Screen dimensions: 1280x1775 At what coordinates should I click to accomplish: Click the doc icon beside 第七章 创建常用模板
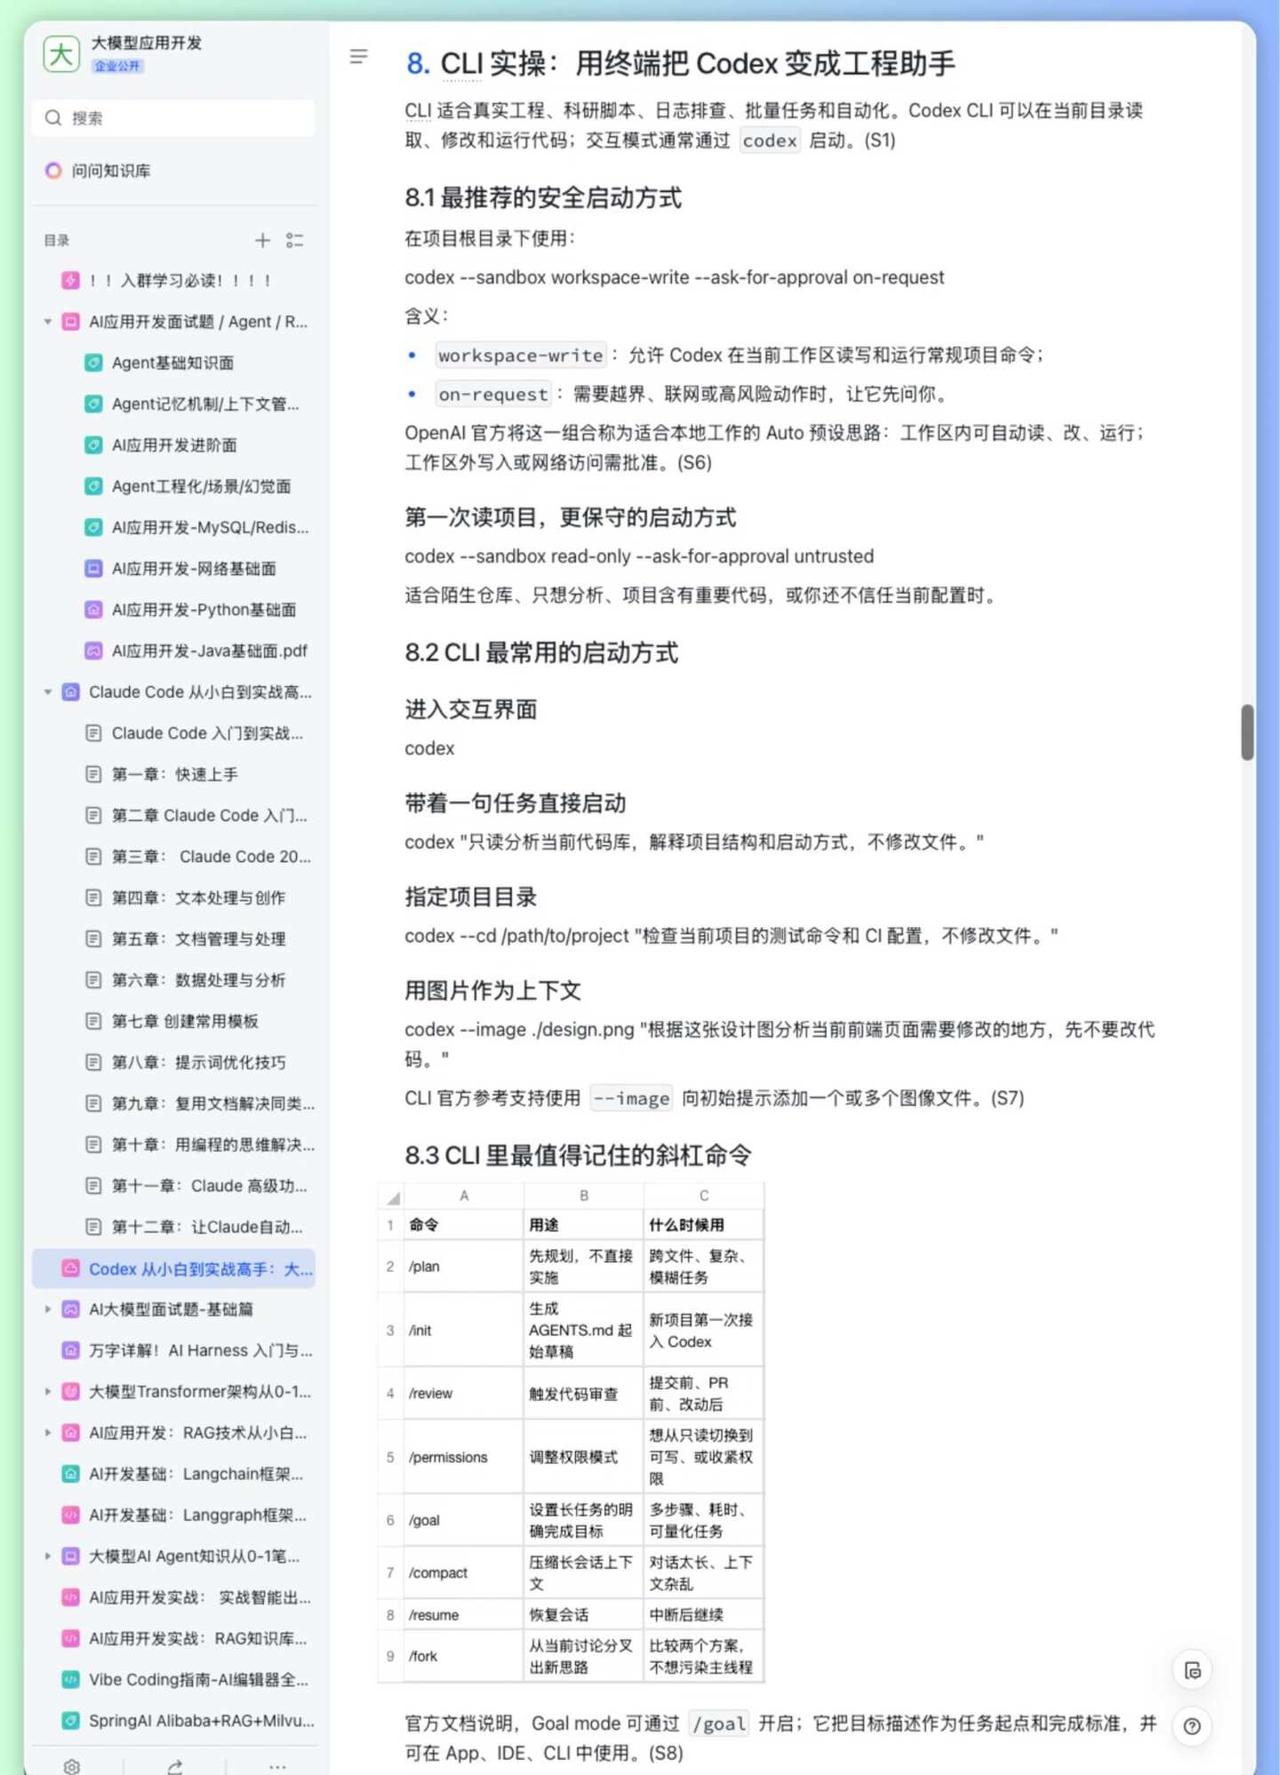pos(93,1021)
